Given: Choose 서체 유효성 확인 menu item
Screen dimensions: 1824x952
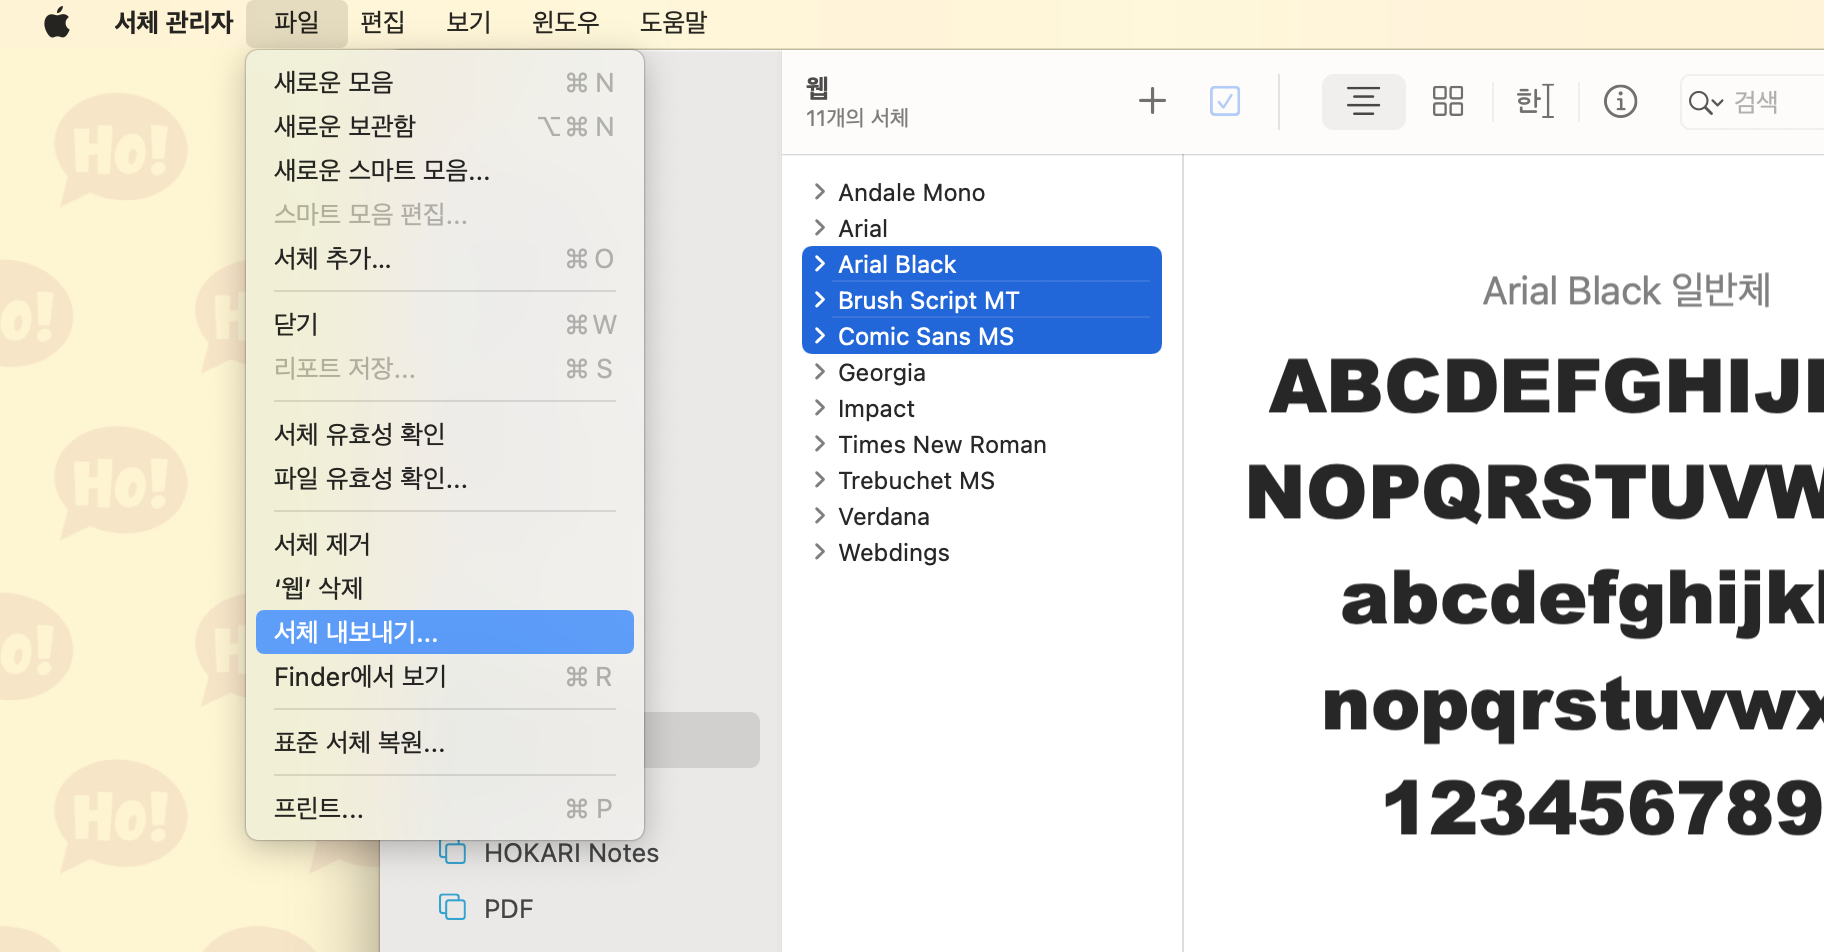Looking at the screenshot, I should 445,434.
